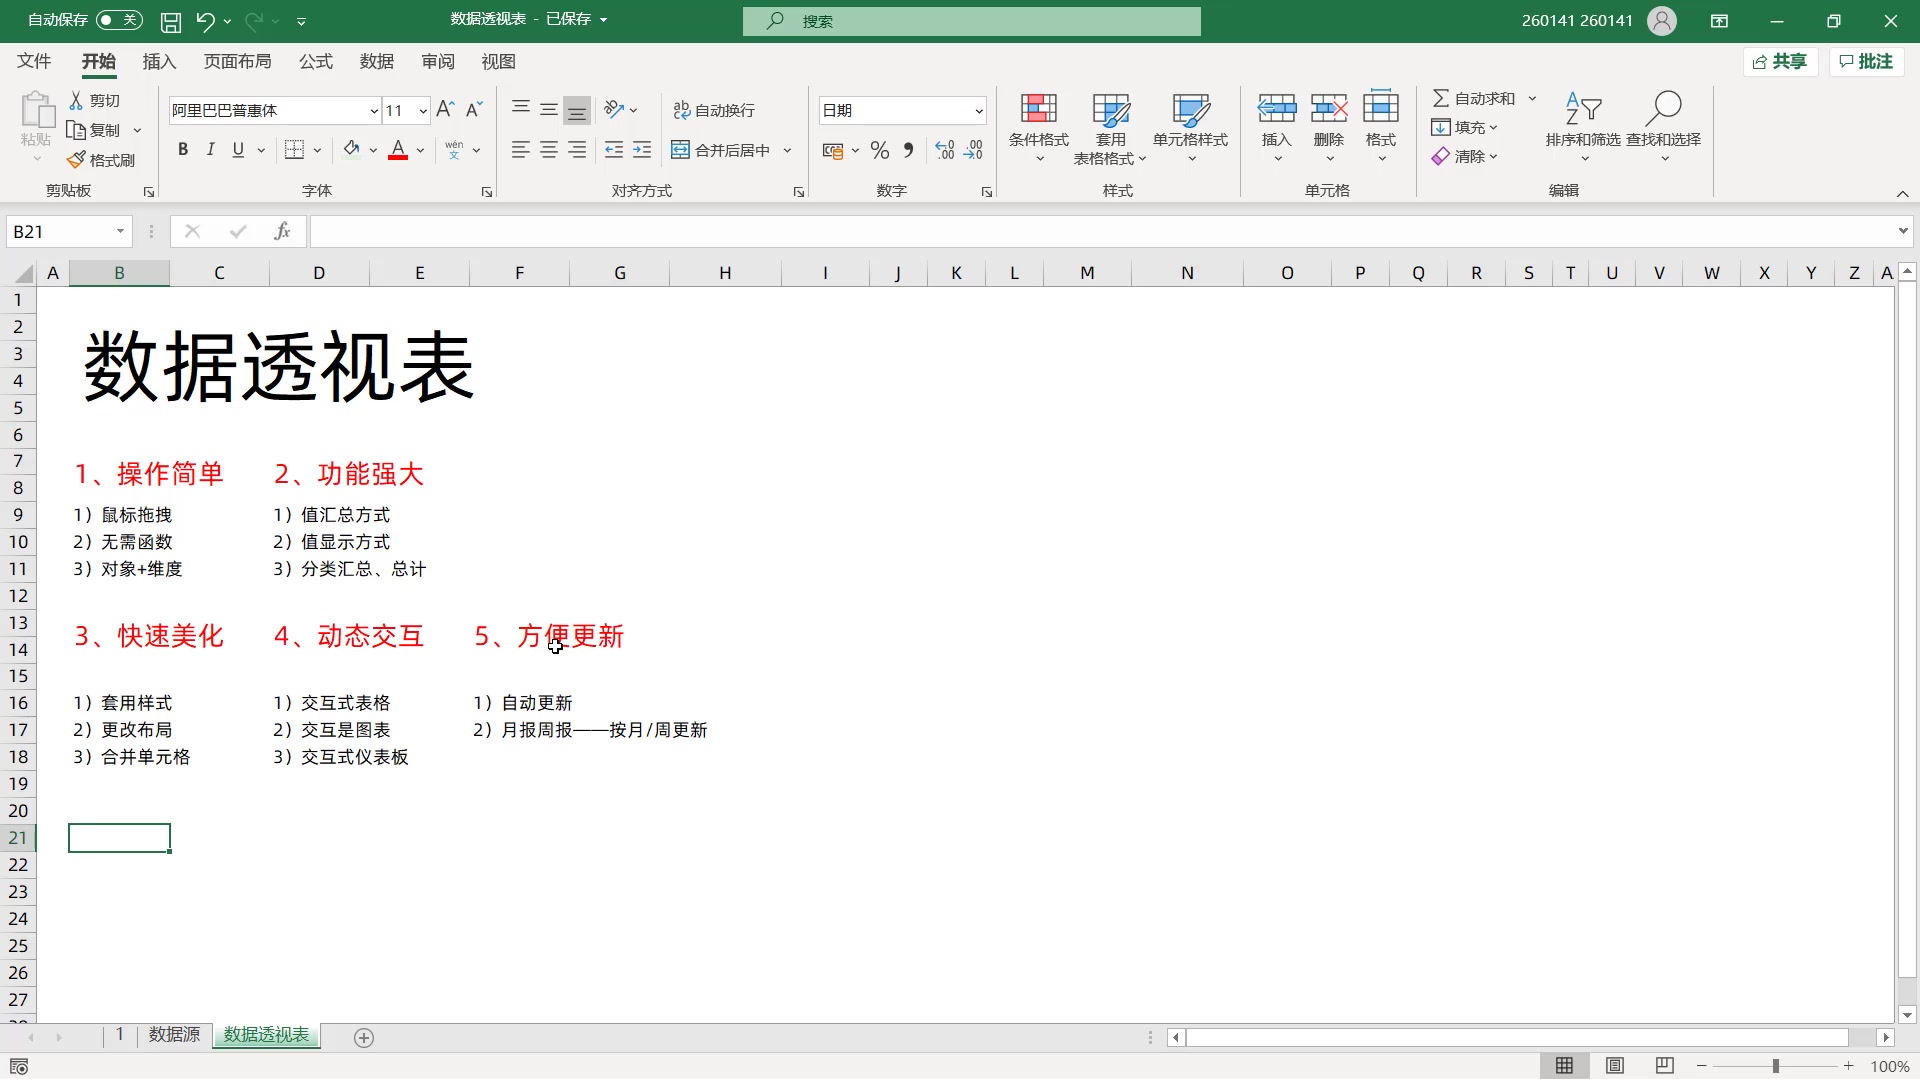
Task: Open the Fill (填充) dropdown
Action: [x=1465, y=127]
